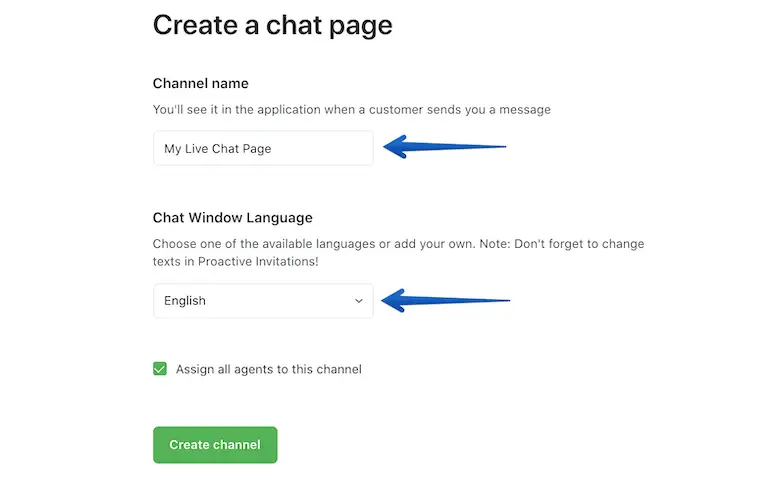Click the blue arrow pointing at language dropdown
780x495 pixels.
[446, 300]
